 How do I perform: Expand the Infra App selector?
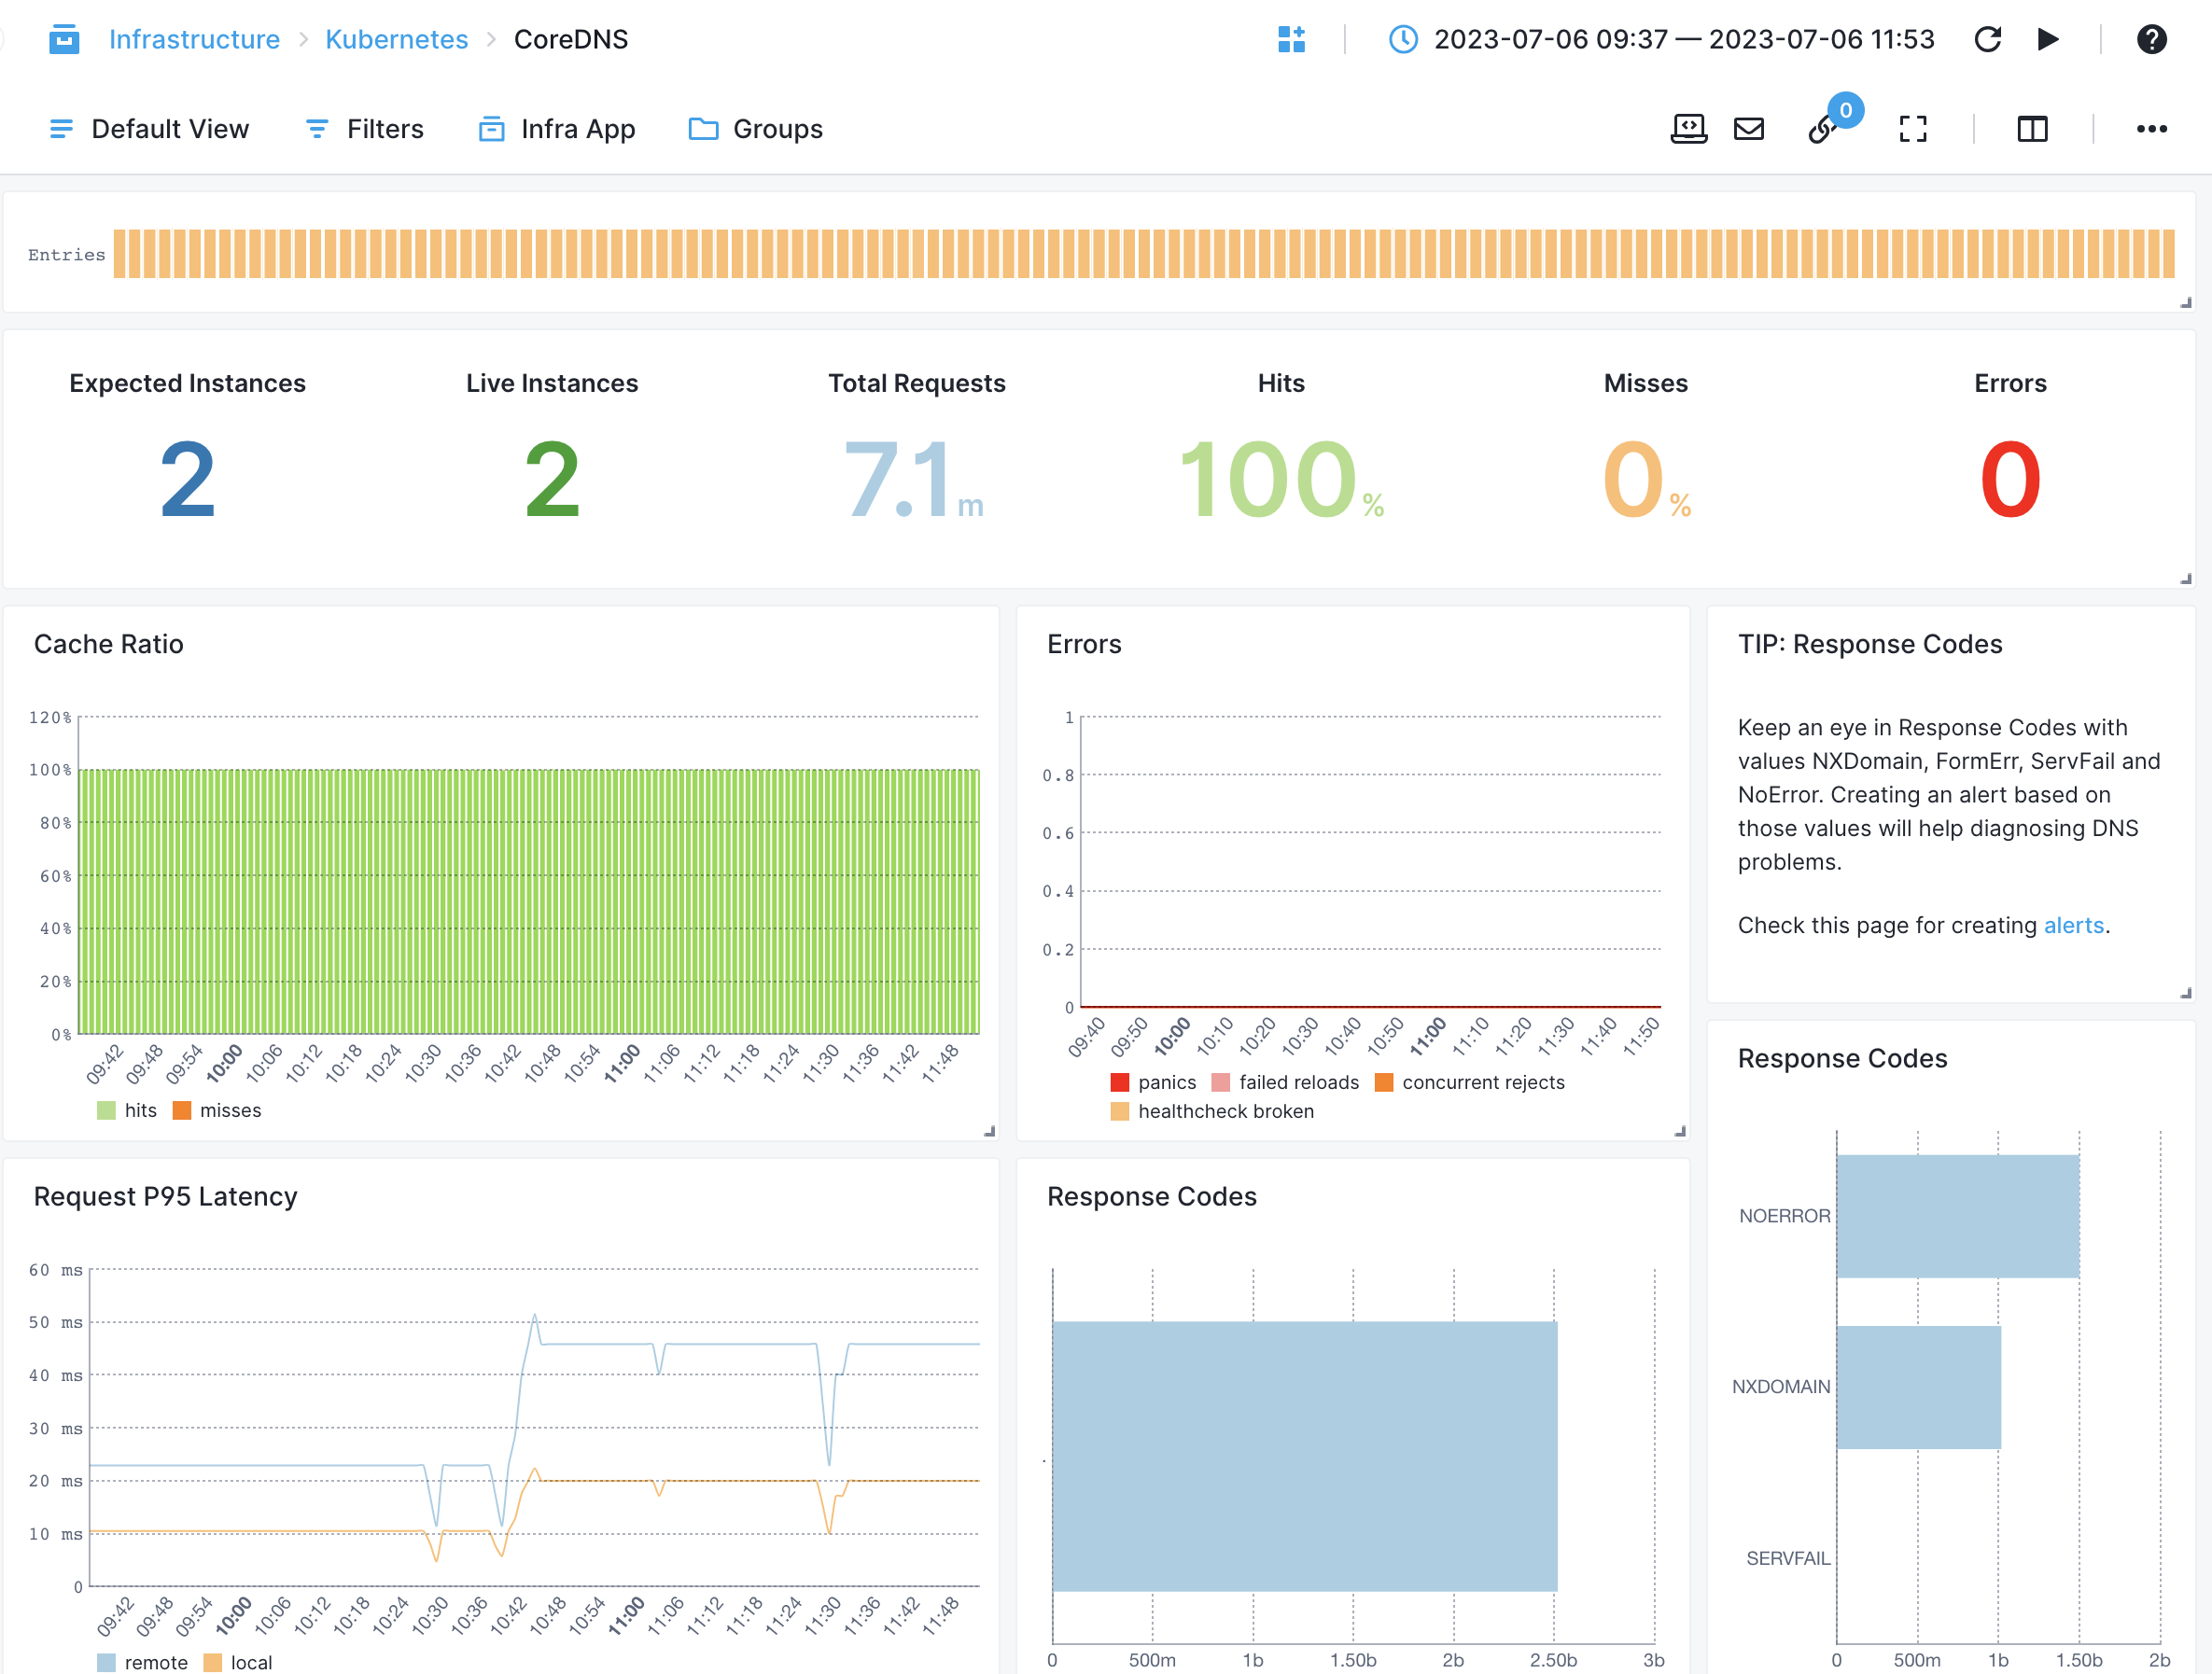click(555, 129)
